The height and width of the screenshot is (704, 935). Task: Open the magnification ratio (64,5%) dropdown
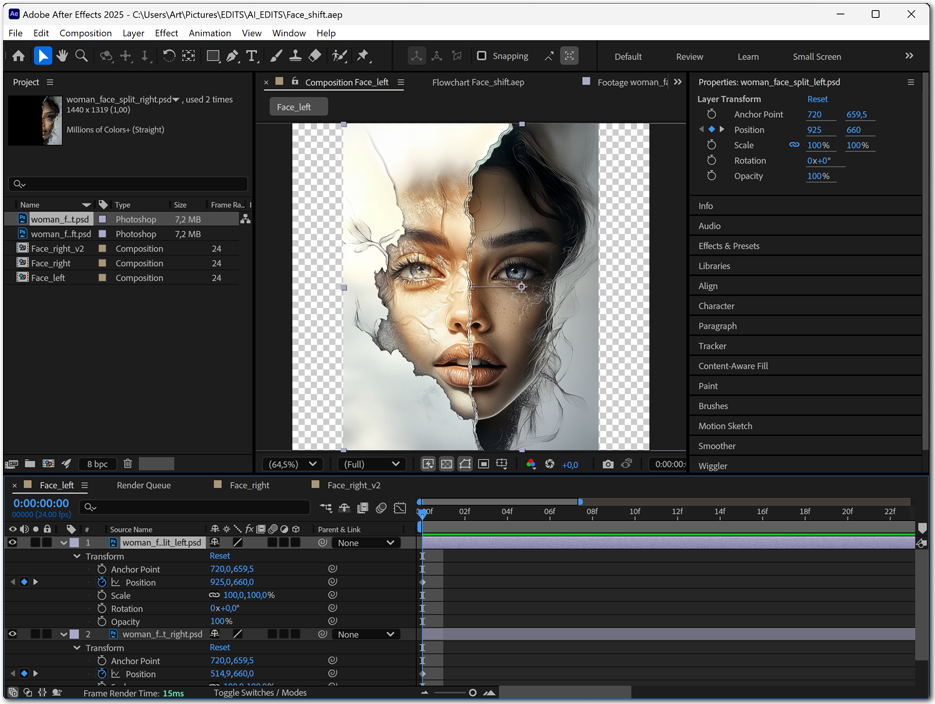point(292,464)
